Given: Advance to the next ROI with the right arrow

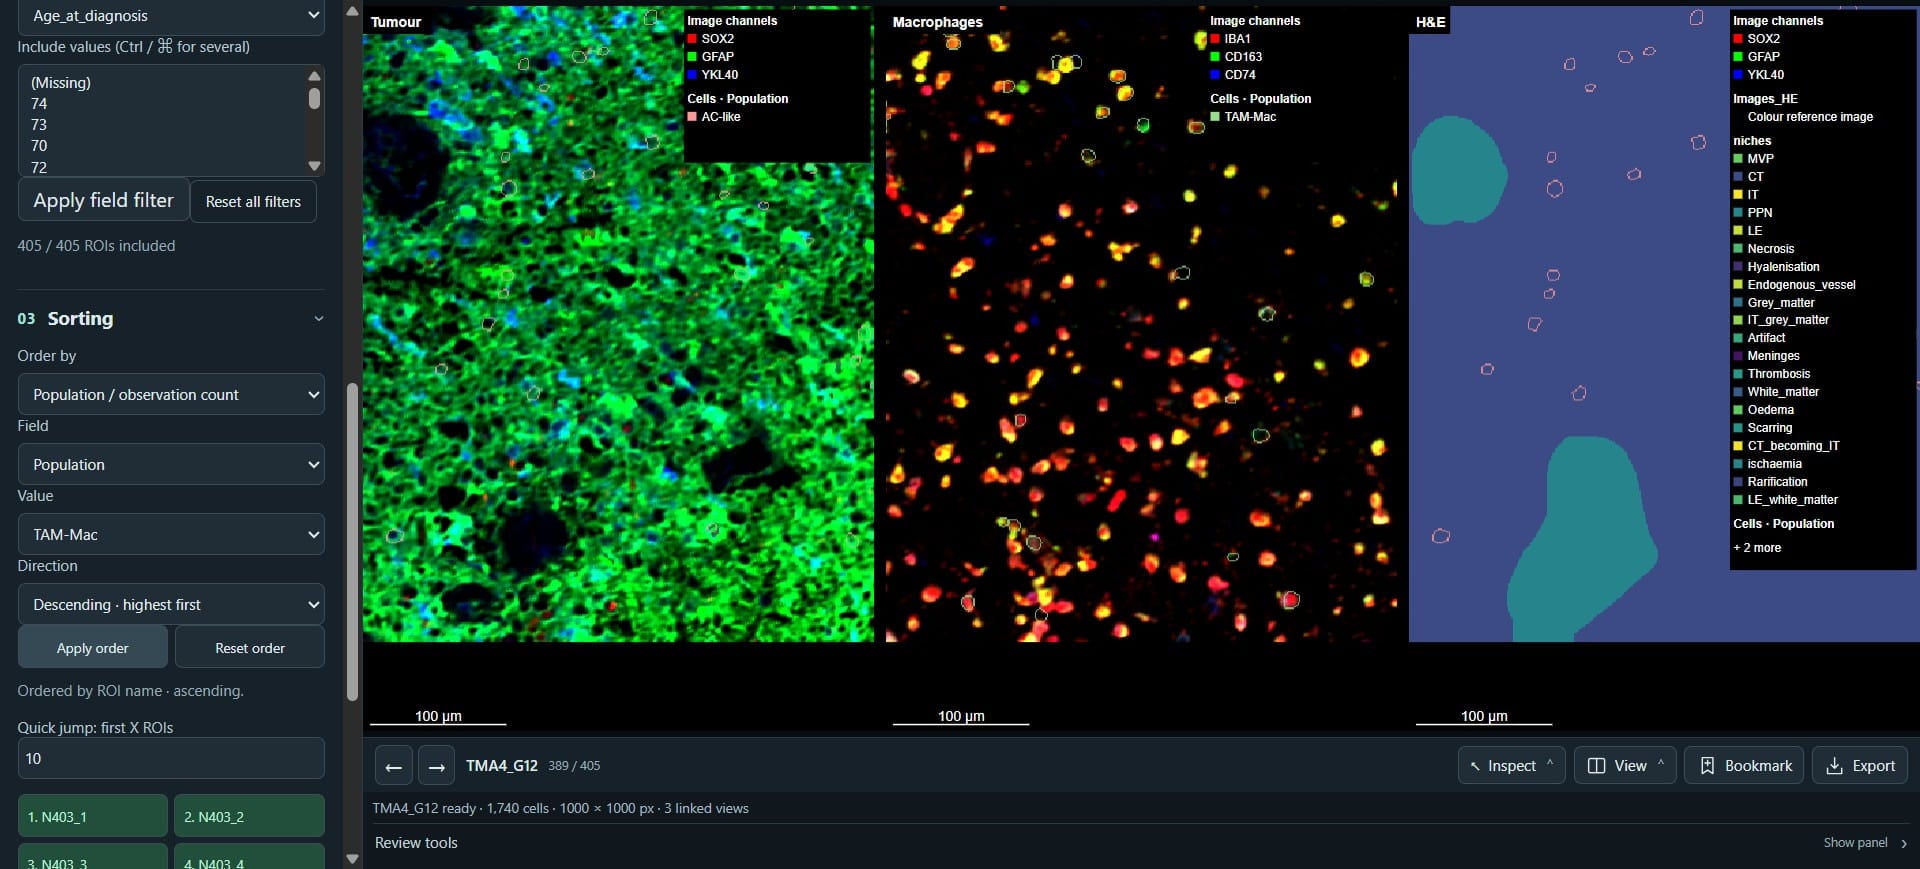Looking at the screenshot, I should pos(436,766).
